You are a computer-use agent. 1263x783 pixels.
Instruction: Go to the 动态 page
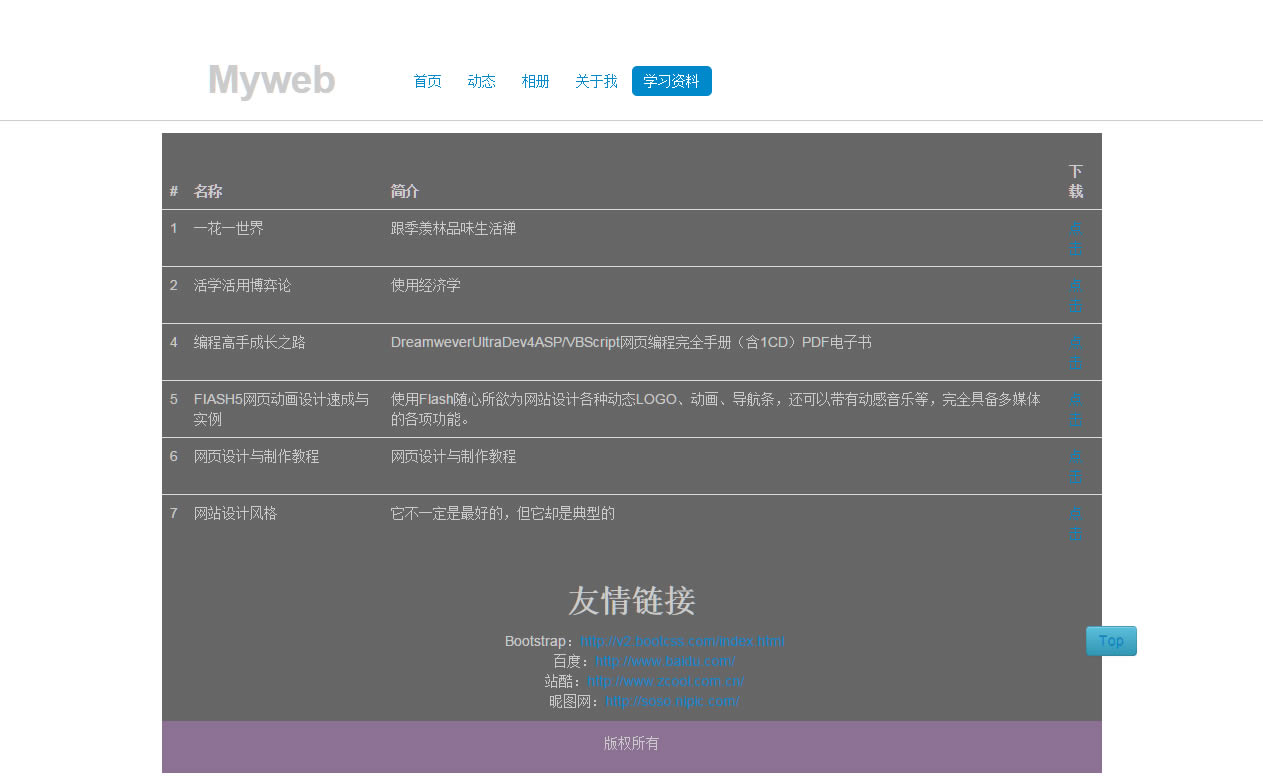point(481,81)
